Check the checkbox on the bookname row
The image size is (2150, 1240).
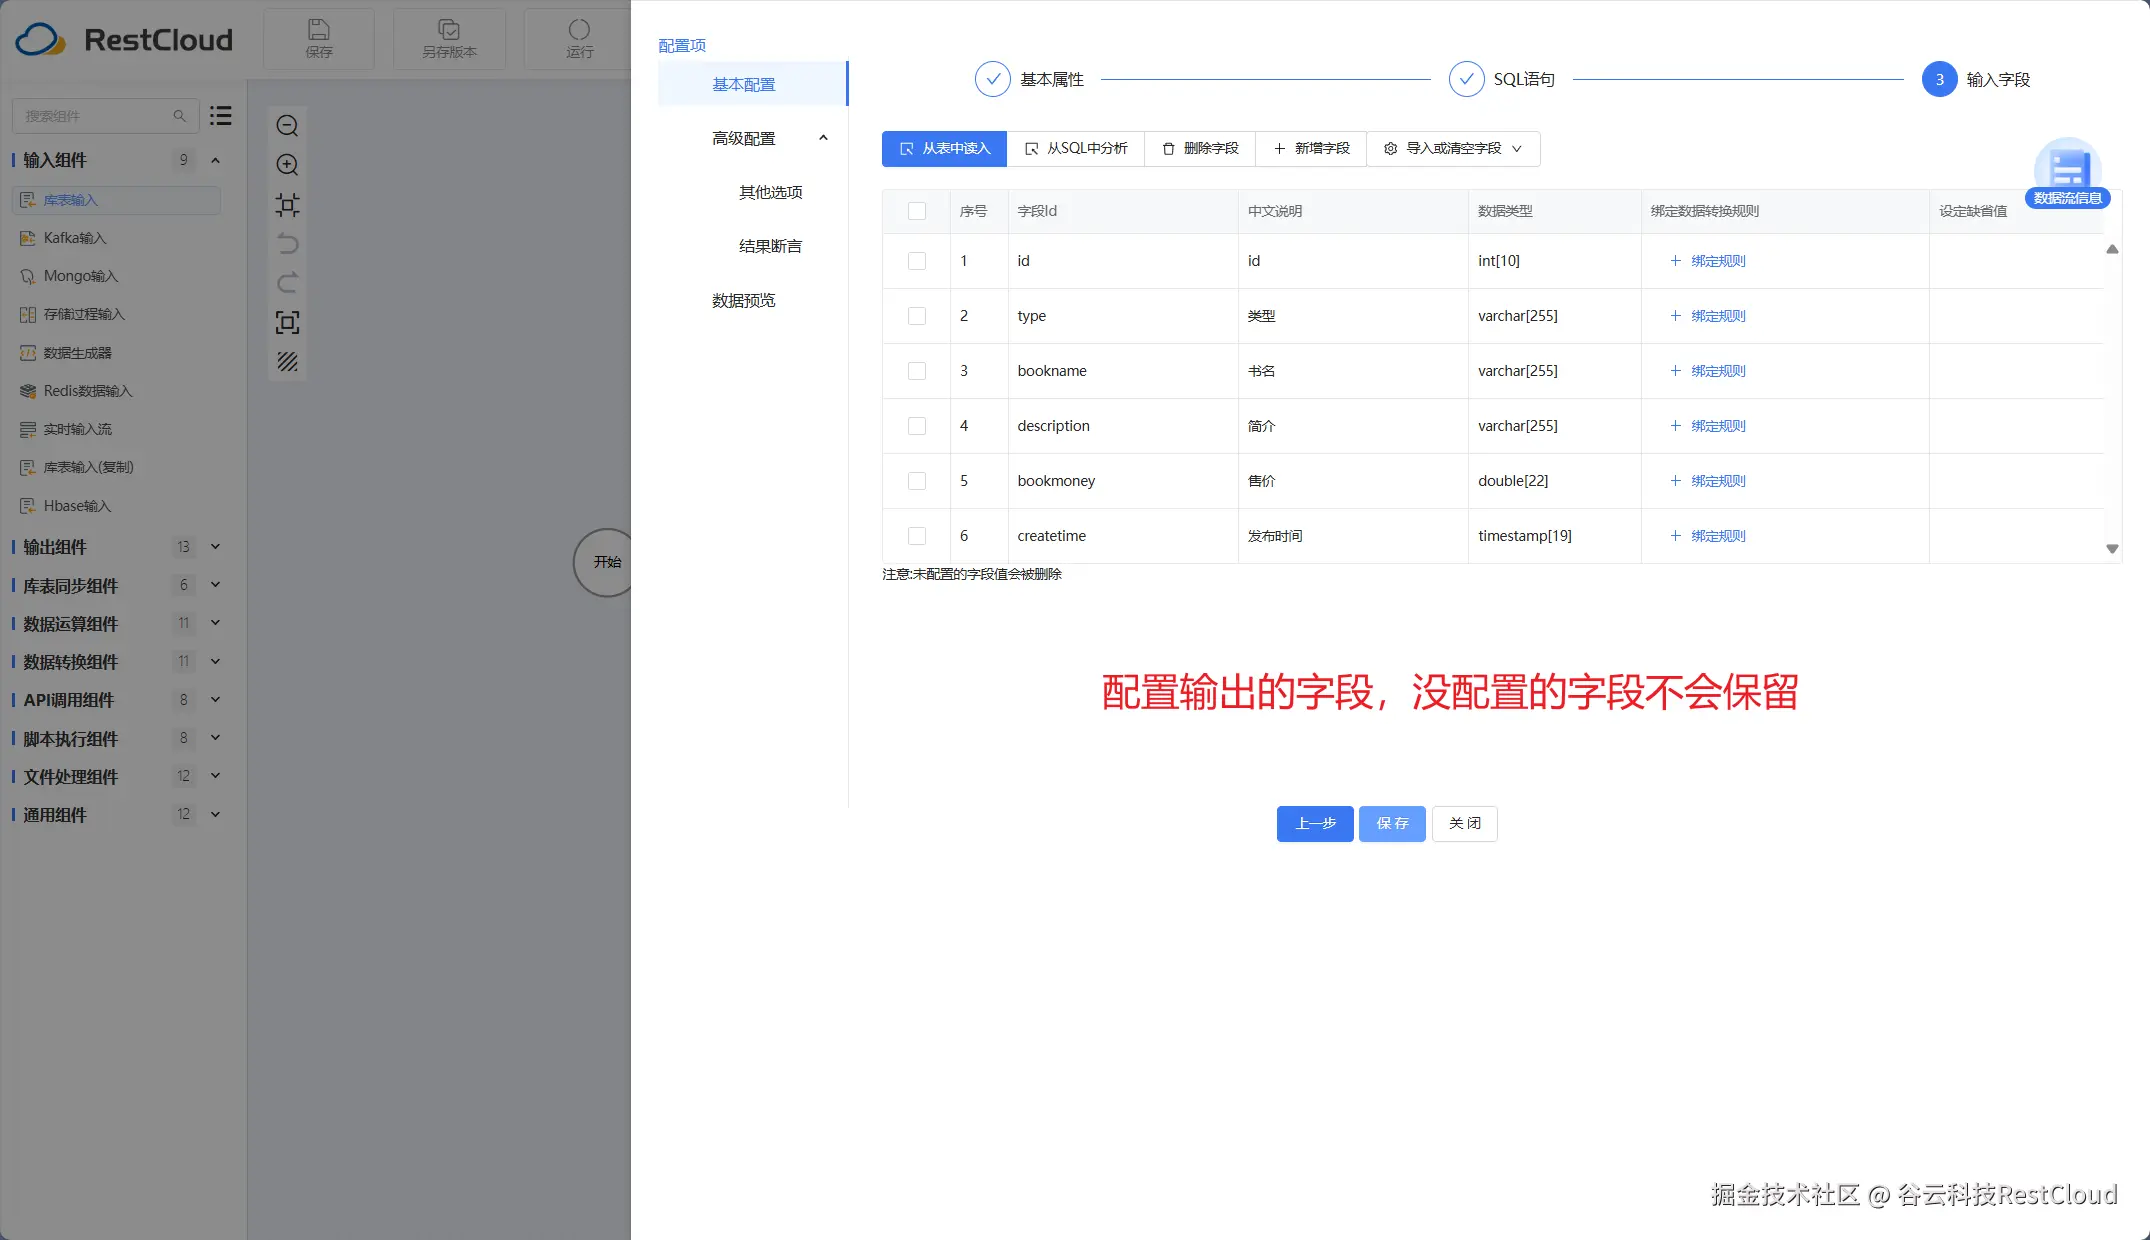[x=916, y=370]
